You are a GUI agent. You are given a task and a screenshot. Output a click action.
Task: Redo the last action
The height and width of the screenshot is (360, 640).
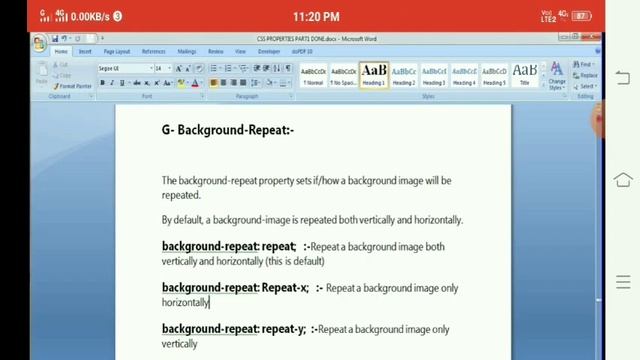pos(77,39)
